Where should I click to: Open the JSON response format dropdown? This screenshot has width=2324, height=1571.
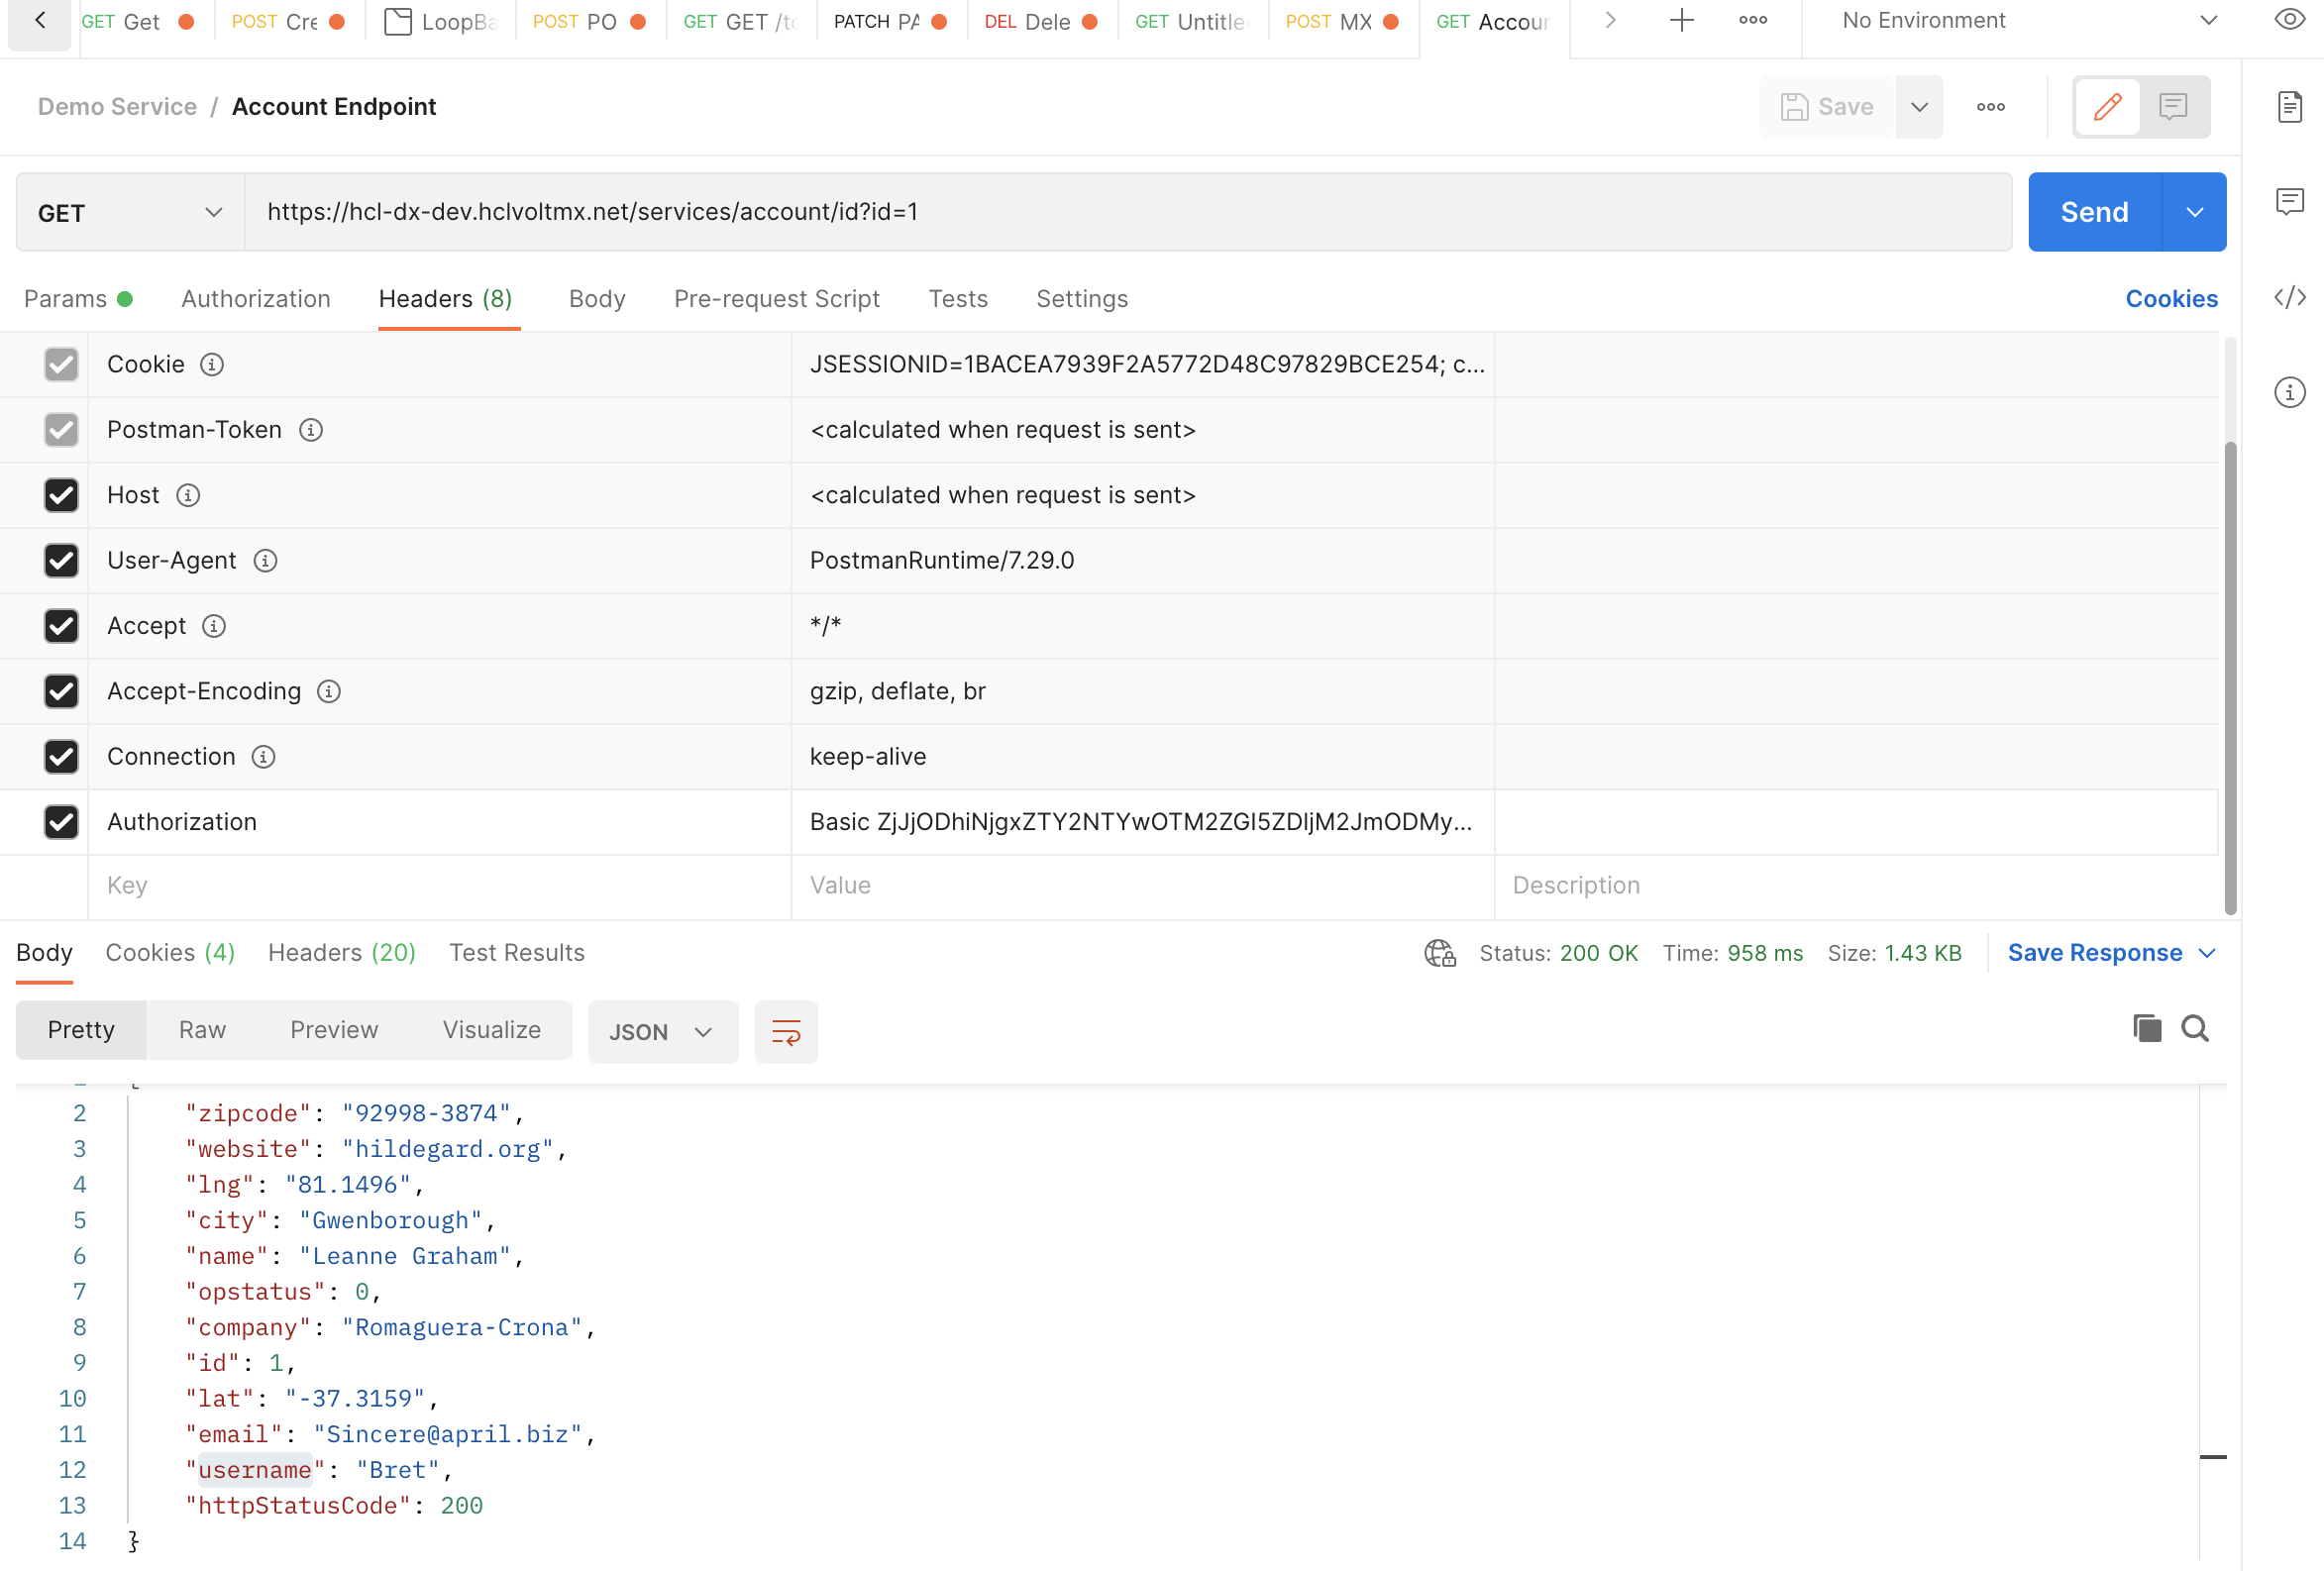[662, 1031]
